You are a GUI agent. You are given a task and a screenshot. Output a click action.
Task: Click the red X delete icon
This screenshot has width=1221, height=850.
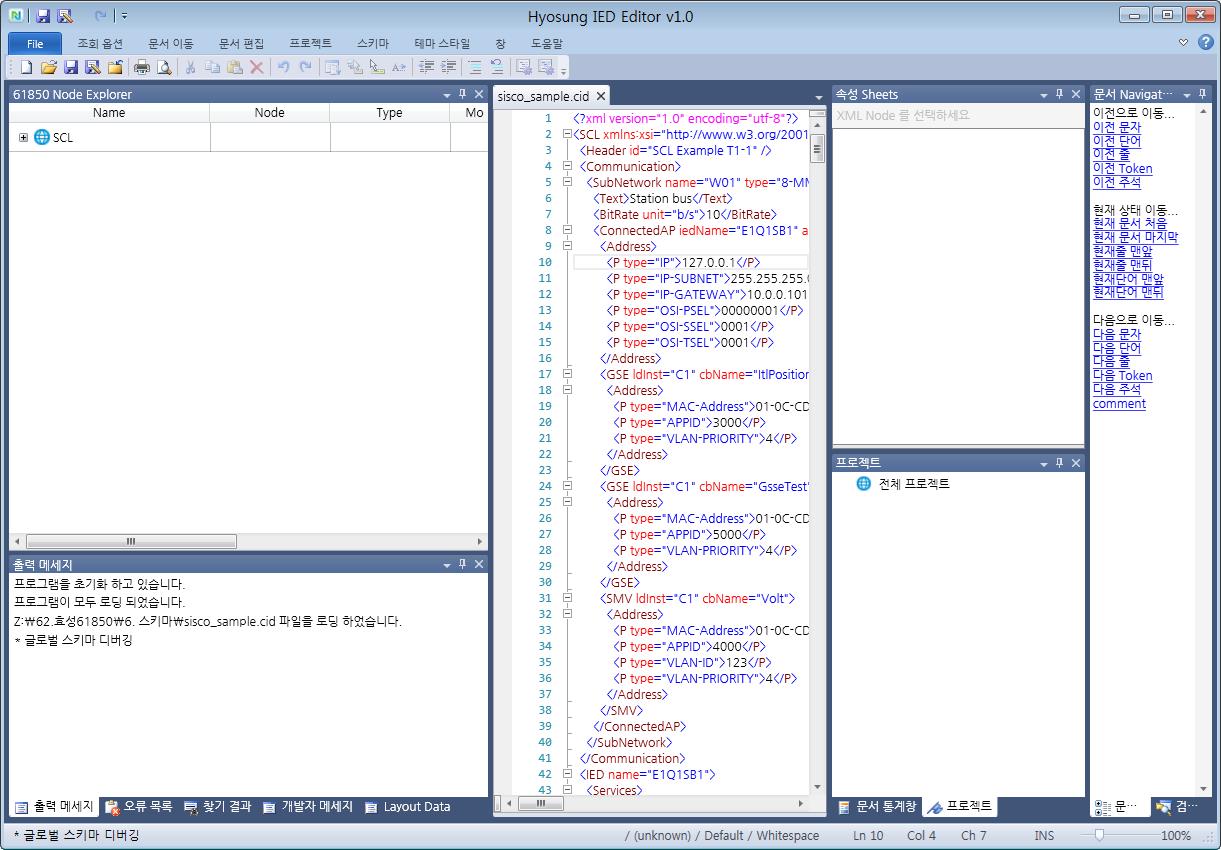click(x=256, y=67)
